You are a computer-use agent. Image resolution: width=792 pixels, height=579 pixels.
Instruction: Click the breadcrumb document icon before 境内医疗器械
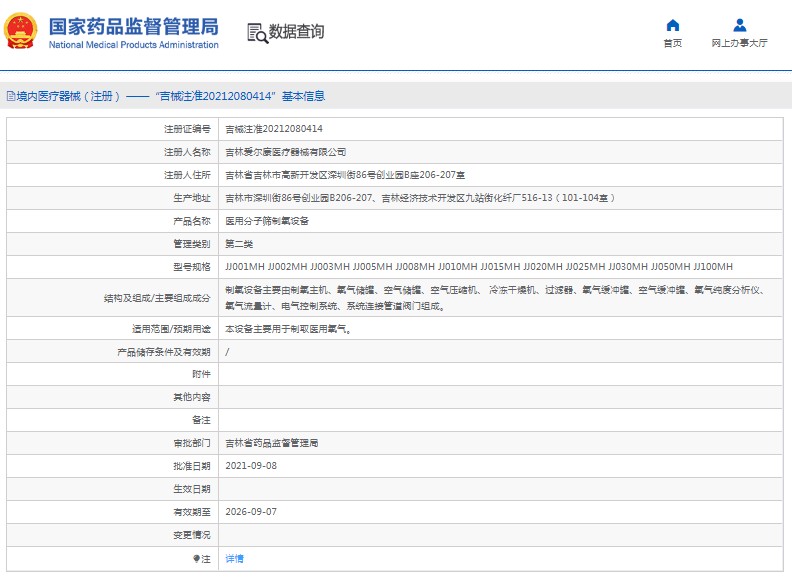(x=10, y=97)
